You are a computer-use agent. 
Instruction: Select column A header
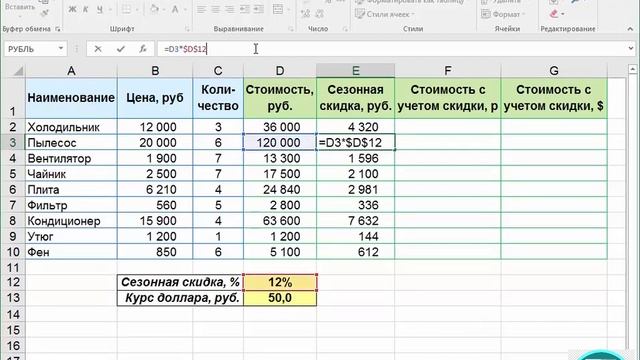point(71,71)
